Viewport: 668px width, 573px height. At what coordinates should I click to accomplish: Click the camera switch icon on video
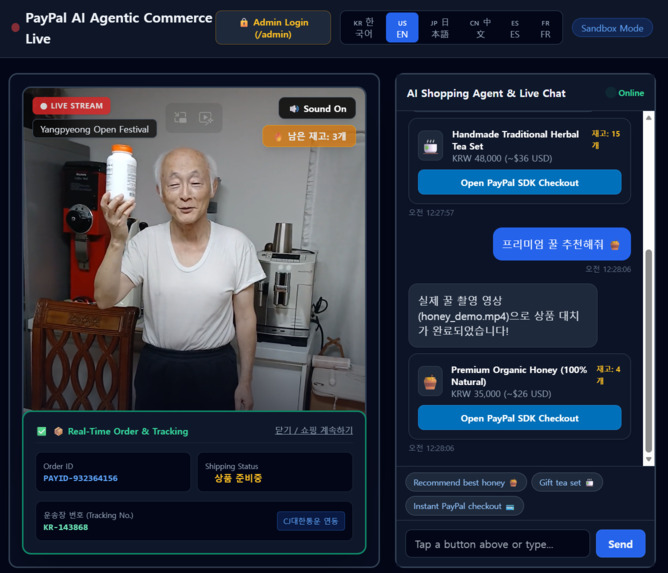pos(181,118)
